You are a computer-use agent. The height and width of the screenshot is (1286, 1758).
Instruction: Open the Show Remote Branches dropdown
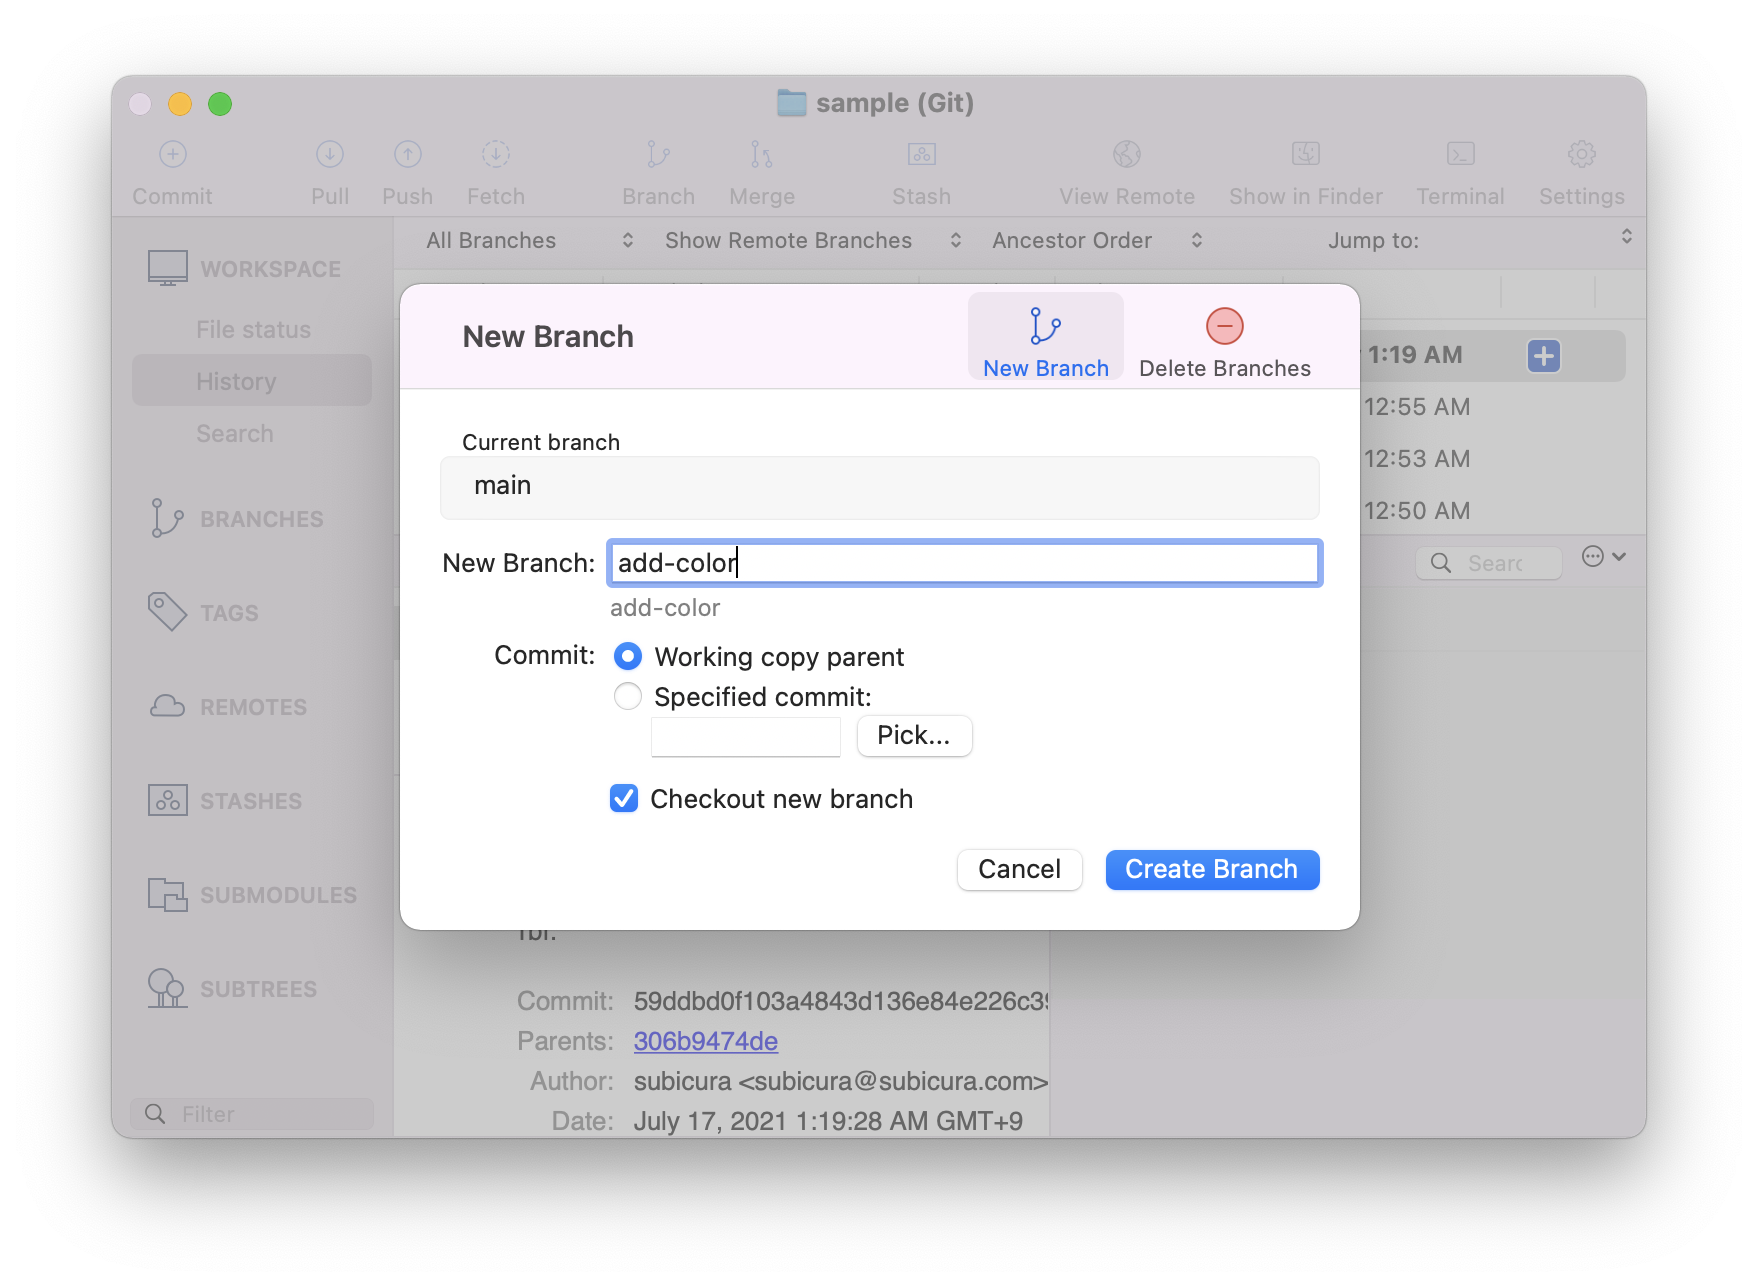[812, 240]
